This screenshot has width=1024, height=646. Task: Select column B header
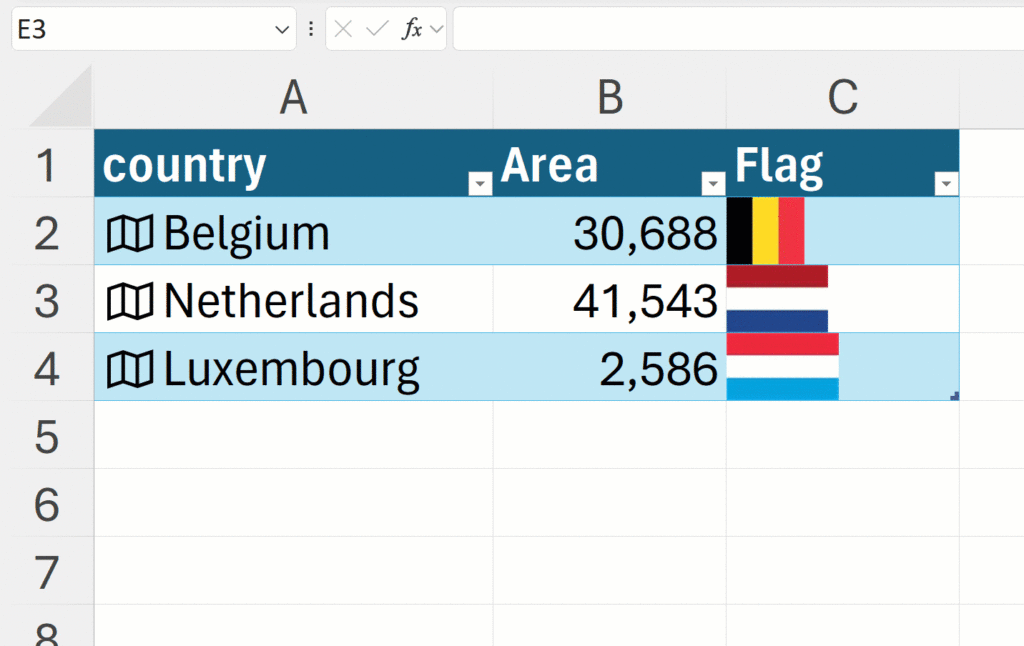609,98
